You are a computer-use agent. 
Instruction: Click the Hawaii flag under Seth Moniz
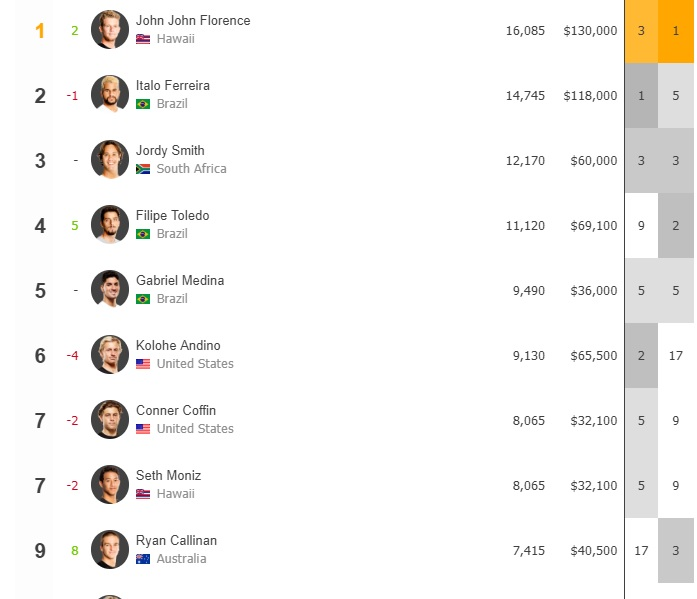(143, 494)
